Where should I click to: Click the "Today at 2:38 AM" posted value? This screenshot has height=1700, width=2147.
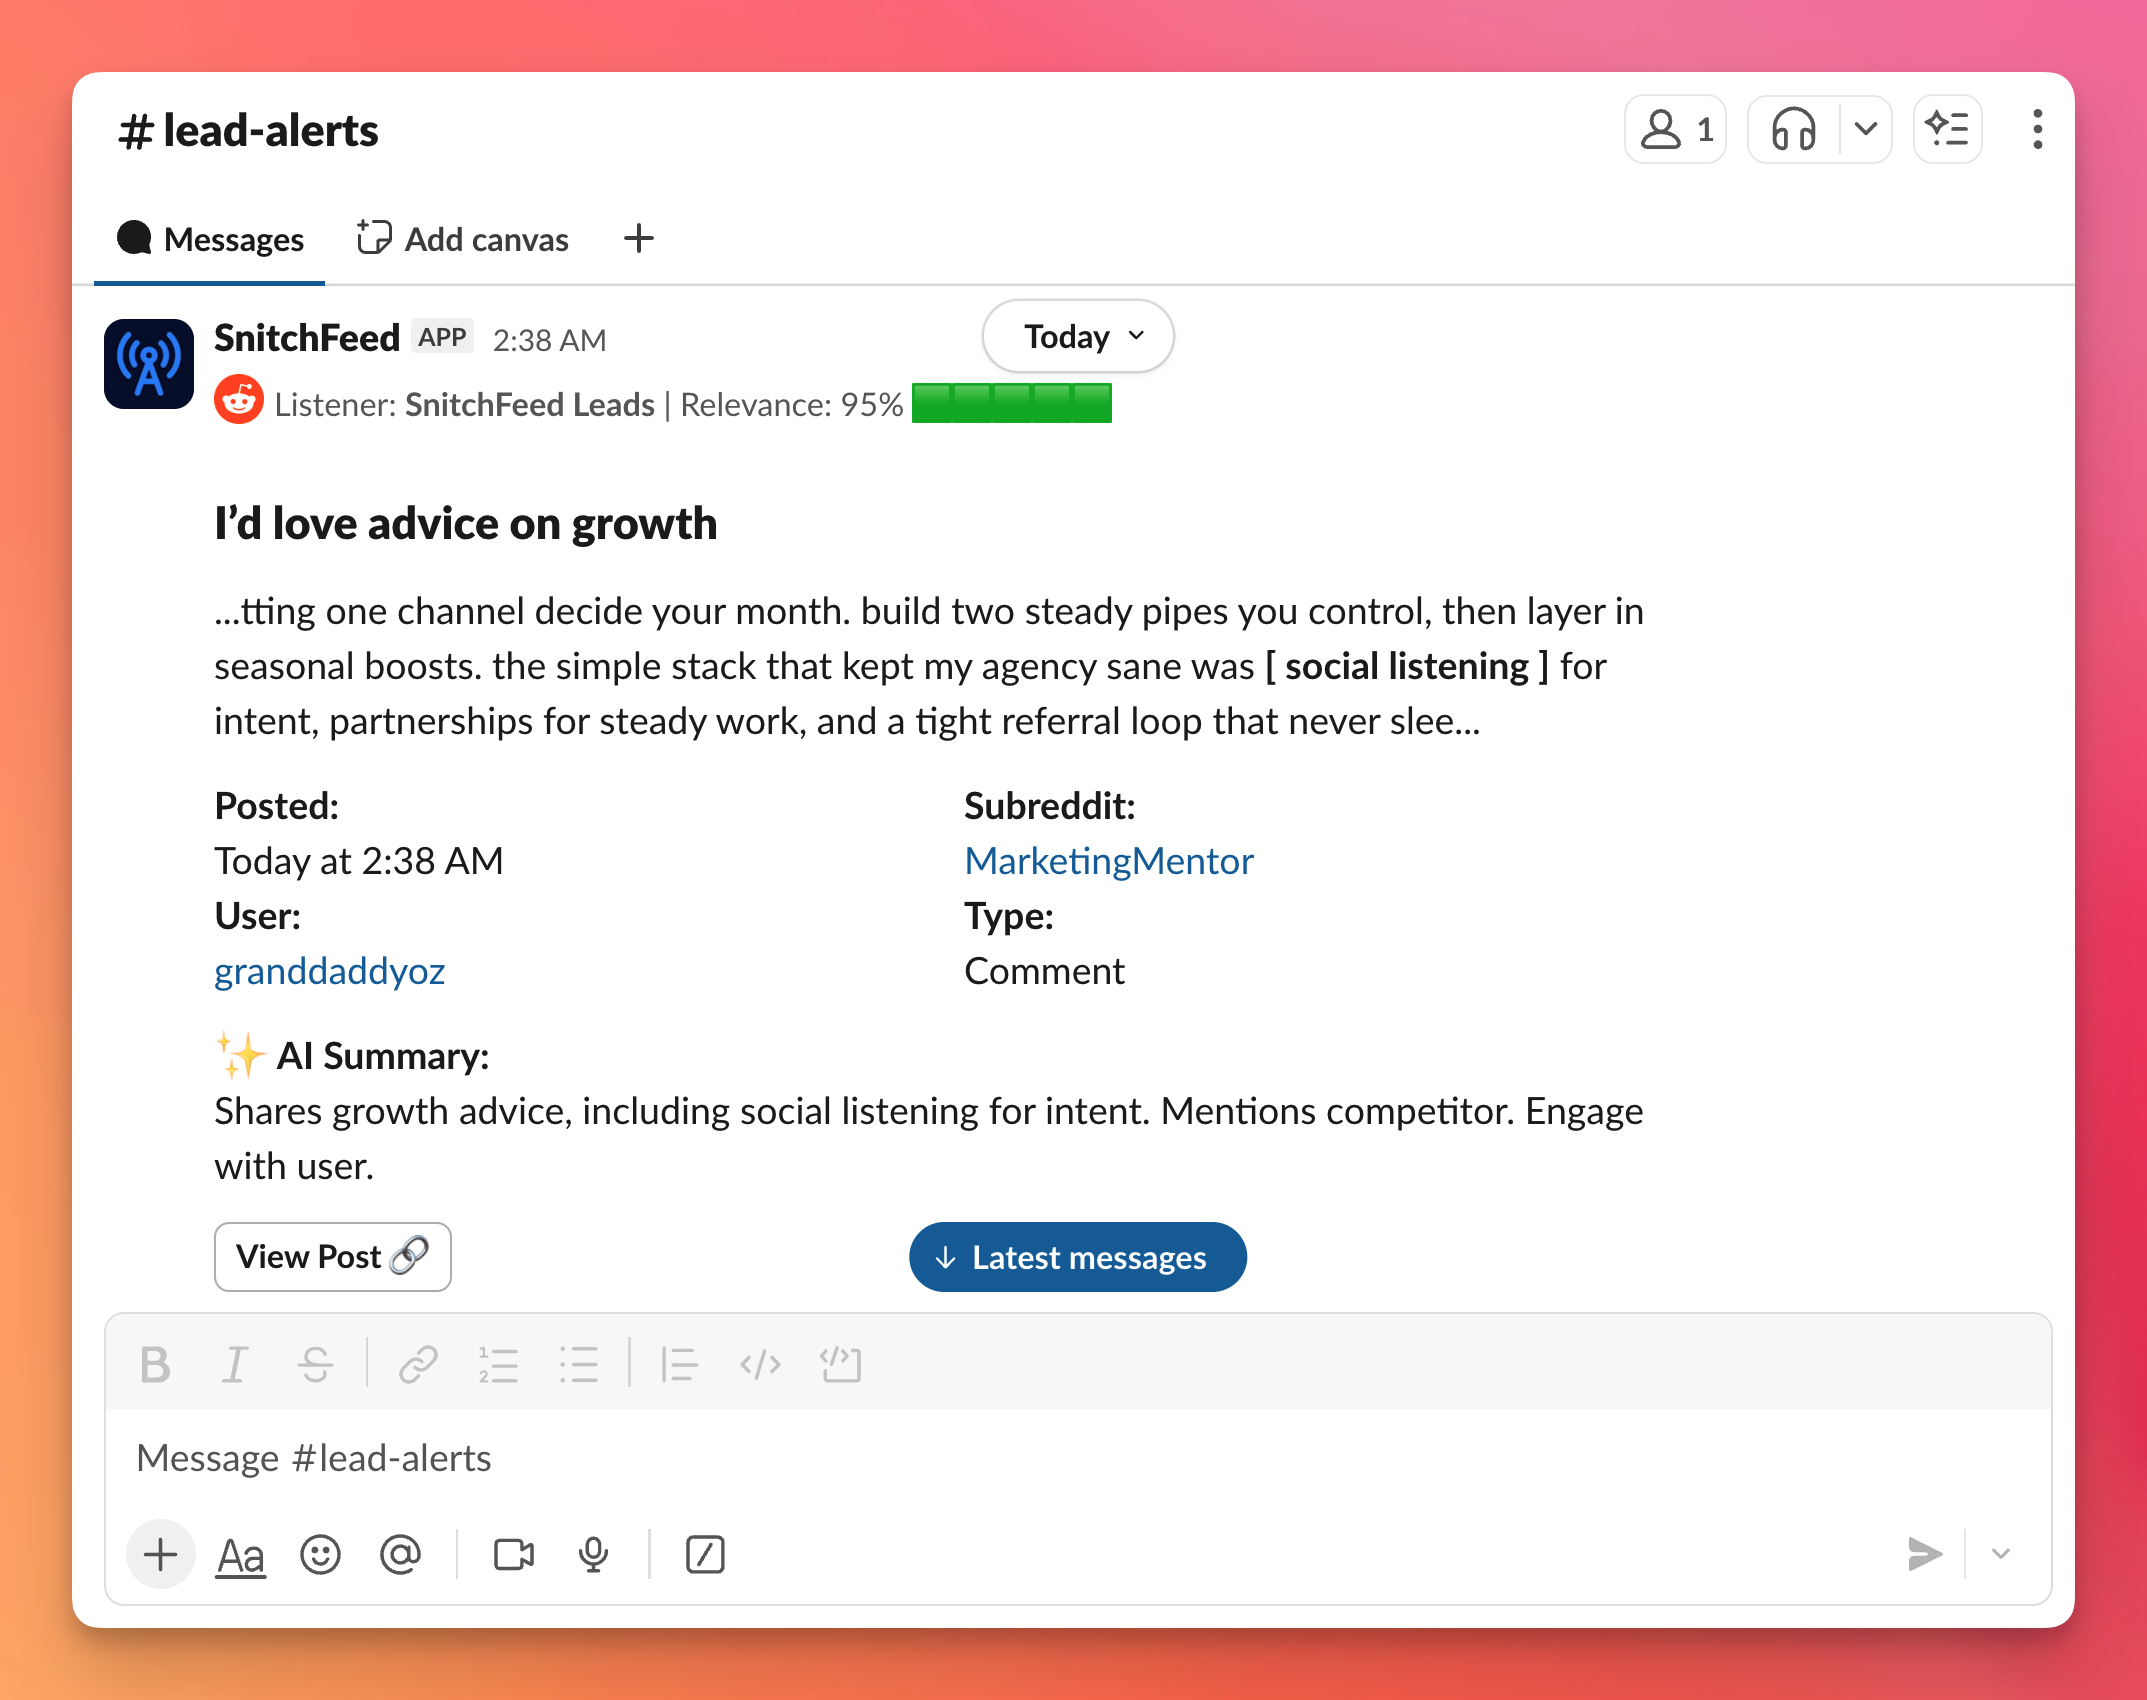358,861
